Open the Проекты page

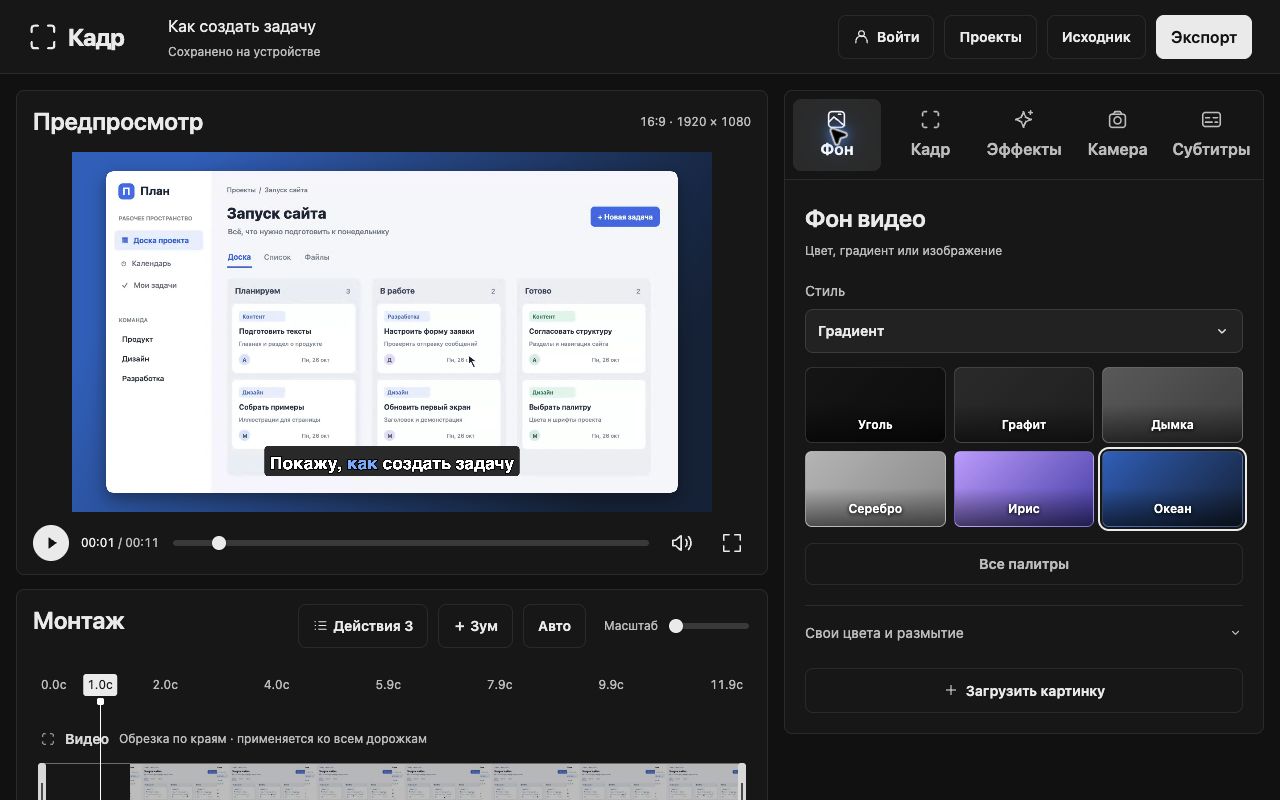[x=990, y=37]
